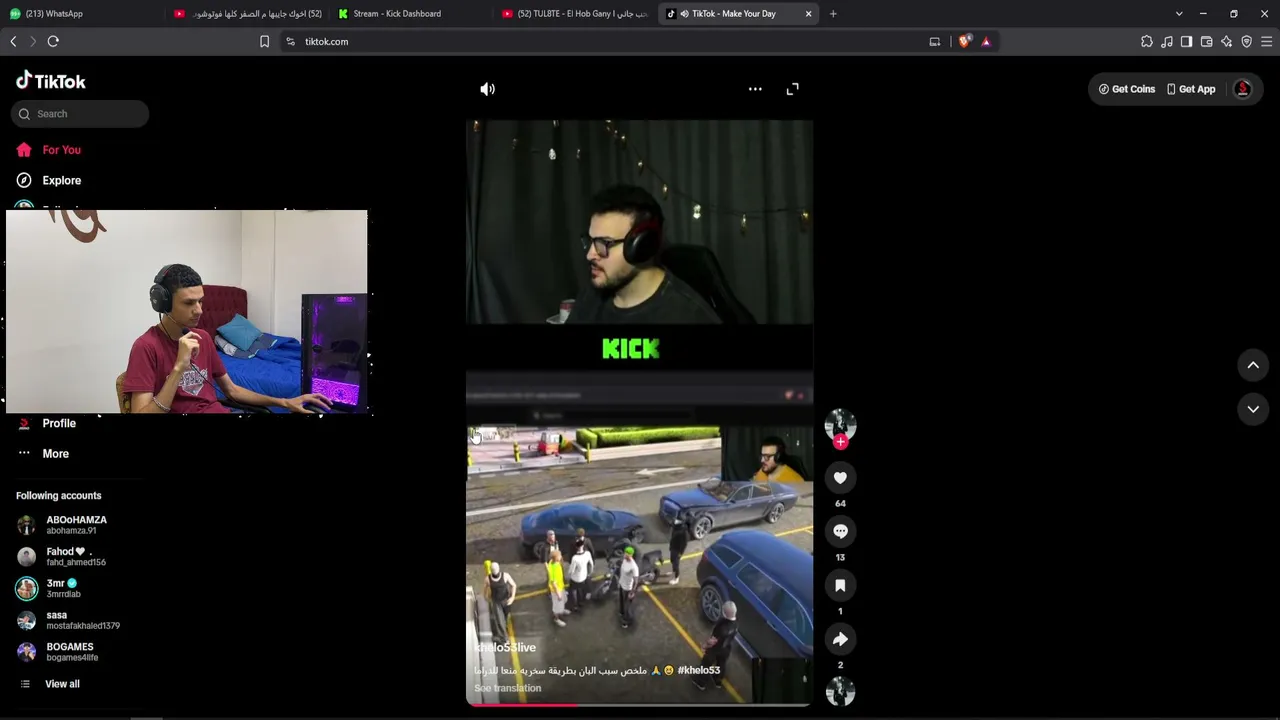Open the Brave VPN shield icon
The height and width of the screenshot is (720, 1280).
(1246, 42)
